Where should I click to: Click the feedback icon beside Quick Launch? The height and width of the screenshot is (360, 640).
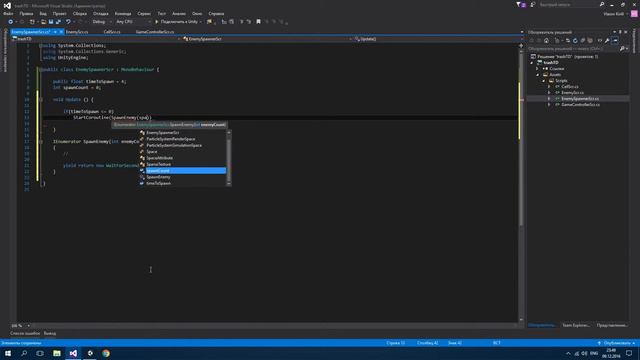click(x=533, y=4)
